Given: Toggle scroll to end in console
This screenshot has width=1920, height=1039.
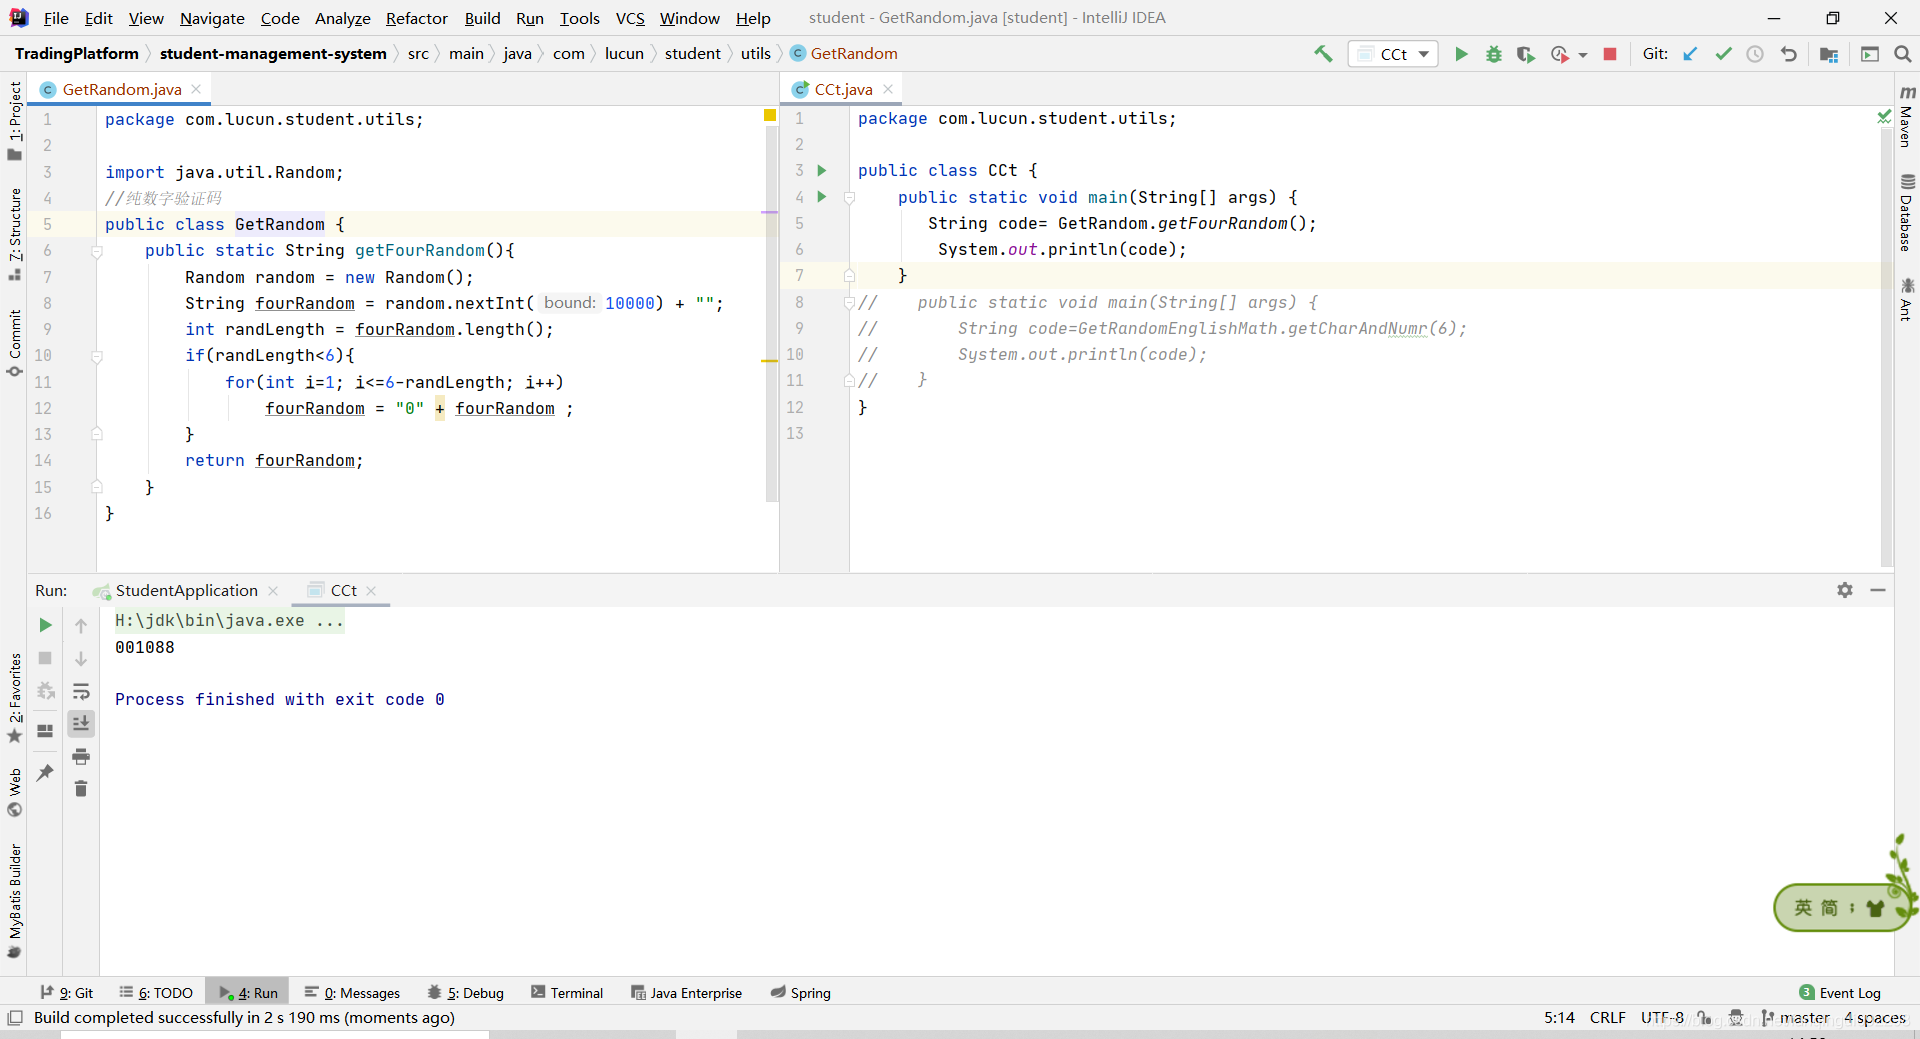Looking at the screenshot, I should coord(81,723).
